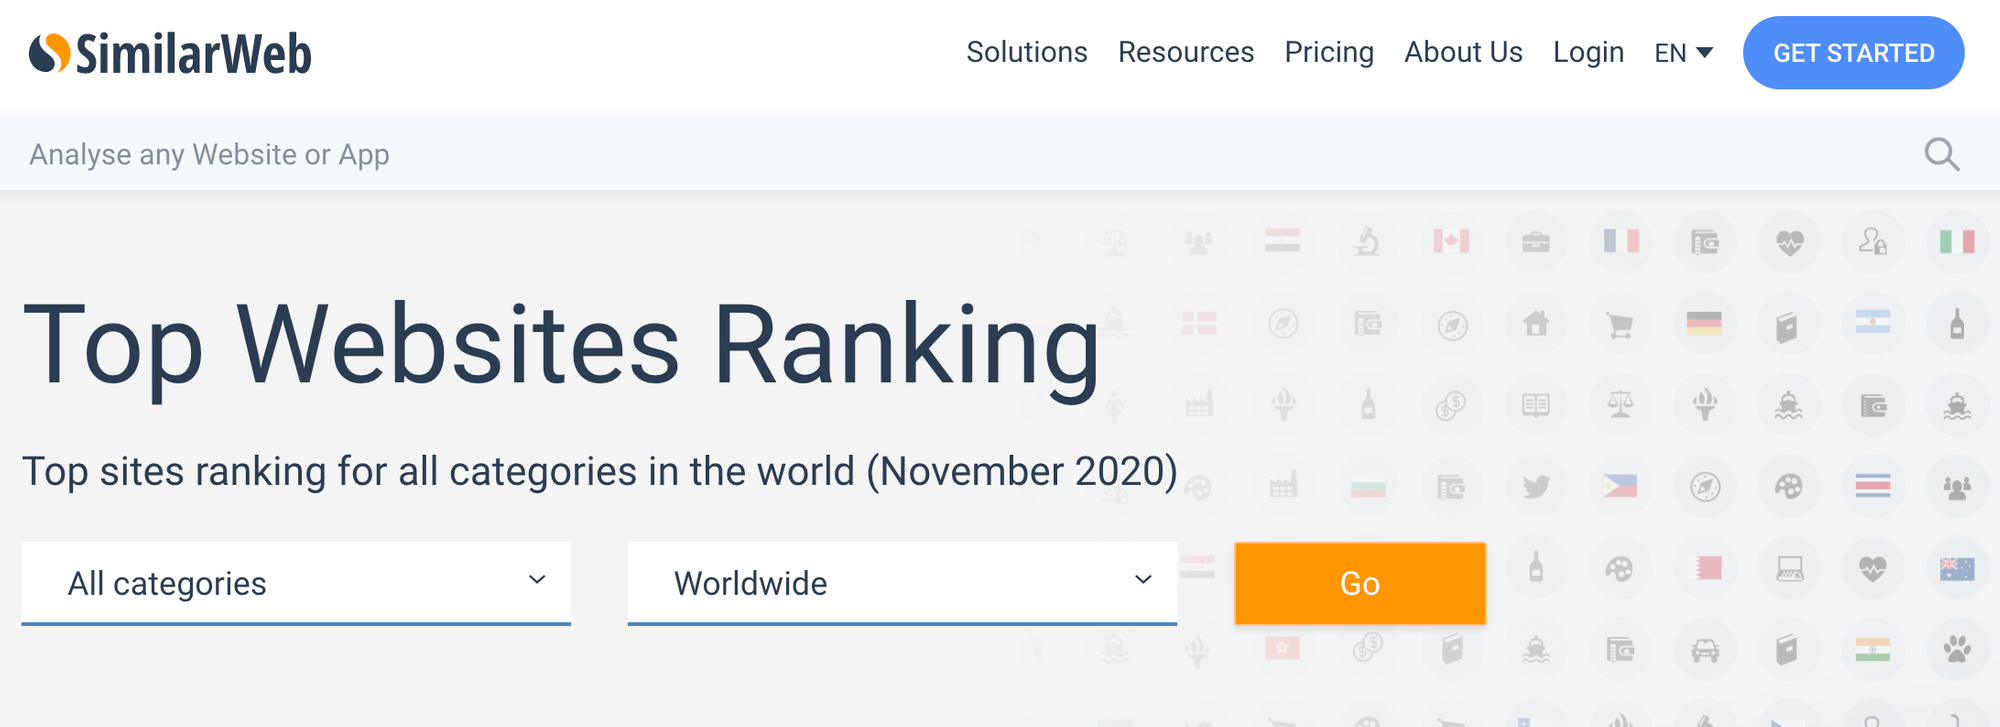This screenshot has height=727, width=2000.
Task: Open the All categories dropdown
Action: [296, 583]
